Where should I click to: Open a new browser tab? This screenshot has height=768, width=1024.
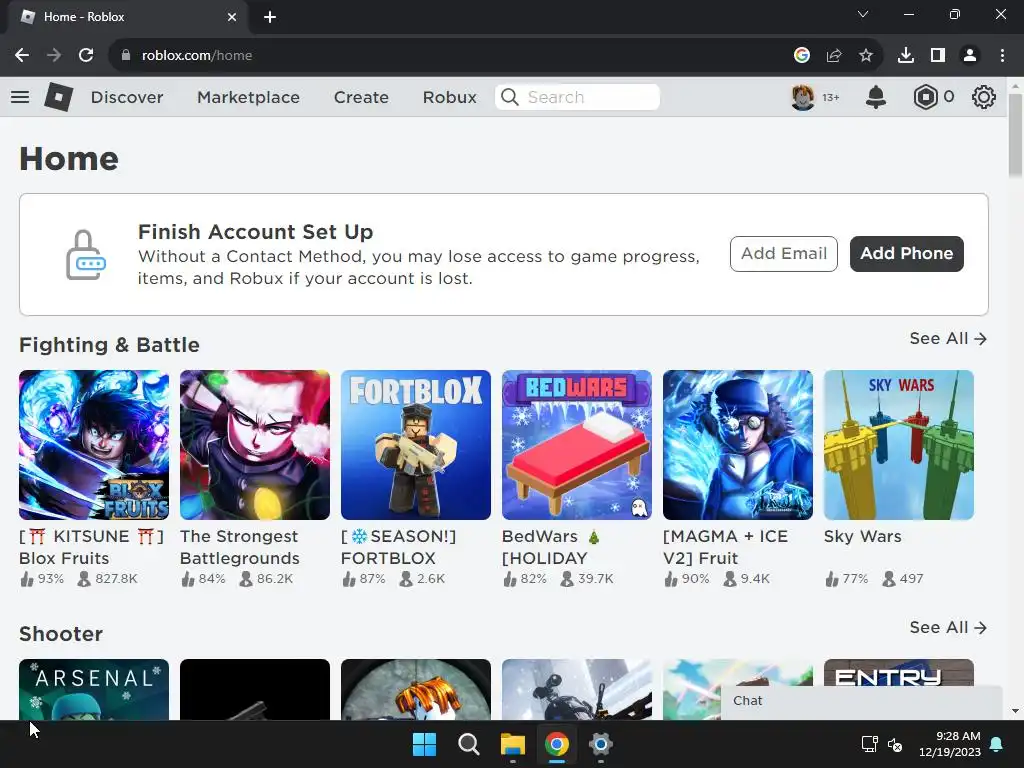[270, 17]
